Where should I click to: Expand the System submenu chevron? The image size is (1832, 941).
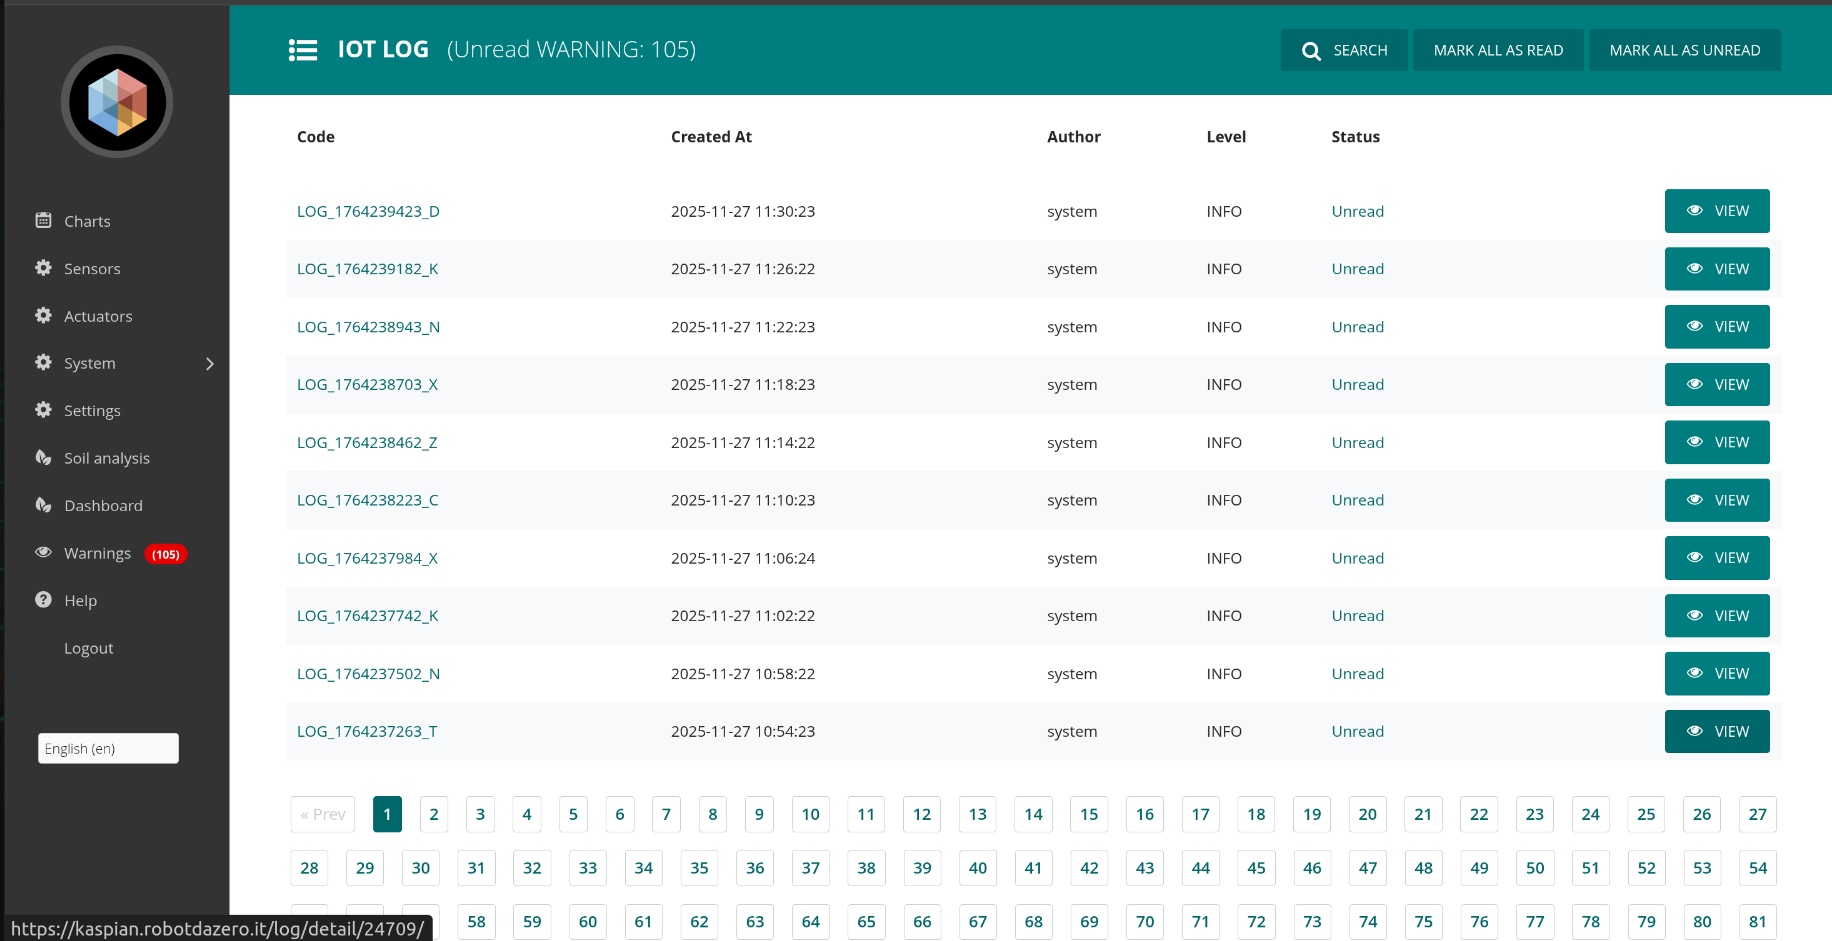[x=210, y=364]
